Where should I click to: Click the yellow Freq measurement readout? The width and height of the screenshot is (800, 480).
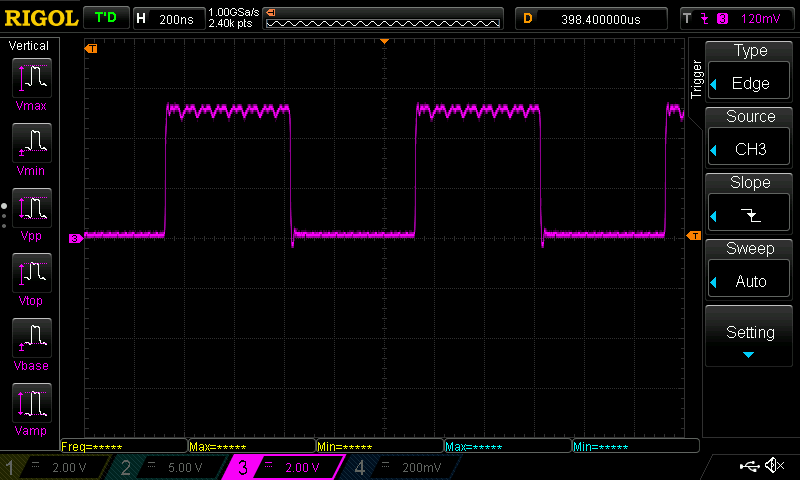tap(124, 447)
